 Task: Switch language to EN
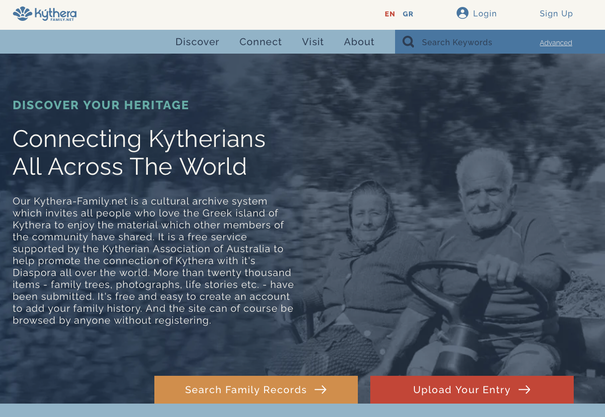pos(390,14)
